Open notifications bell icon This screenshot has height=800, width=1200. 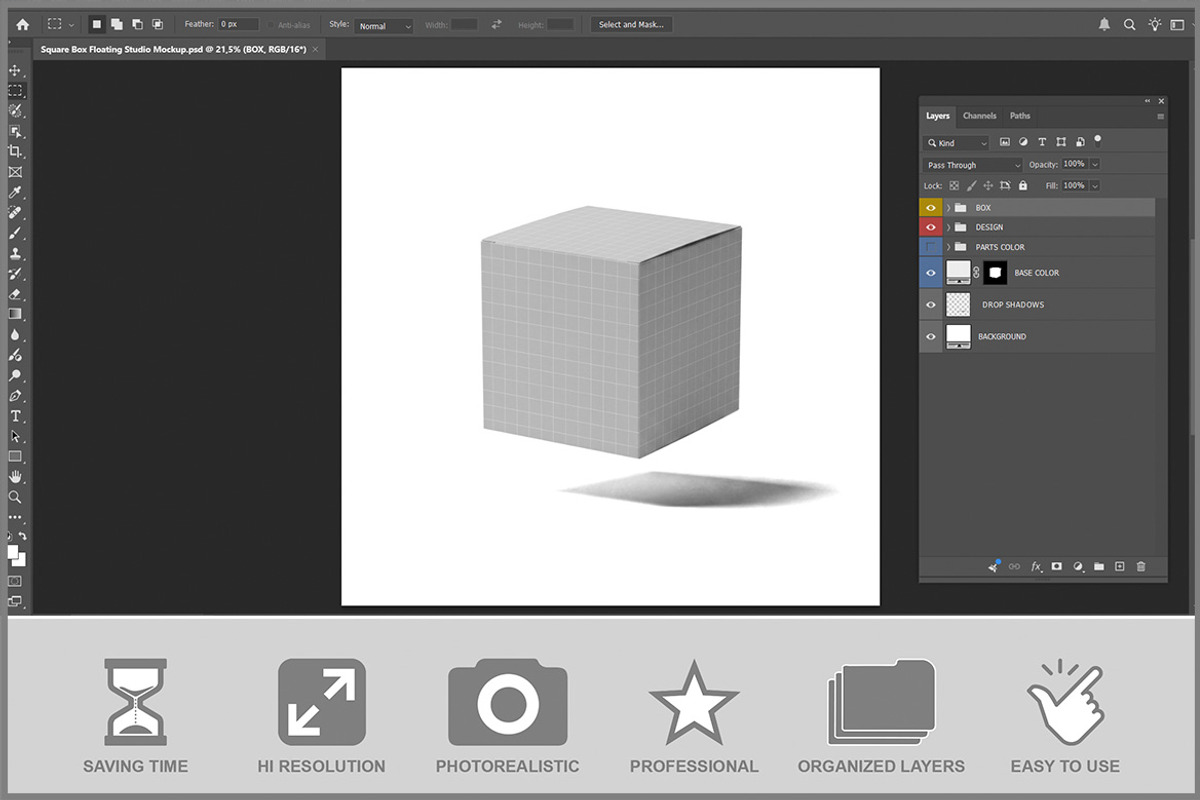pos(1104,24)
